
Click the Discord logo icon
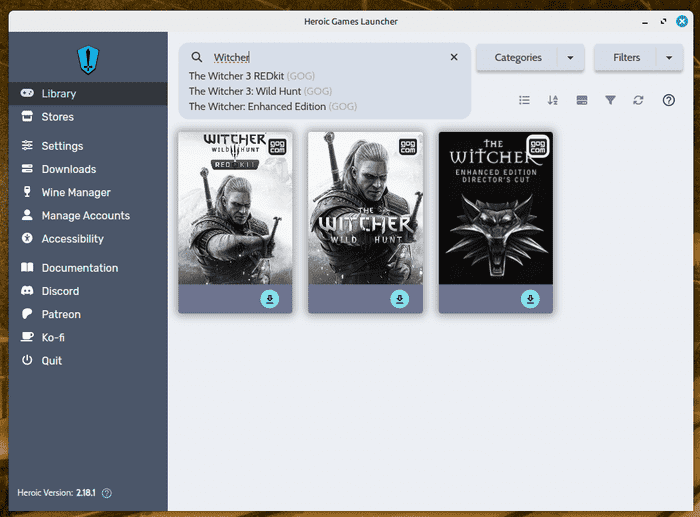click(27, 291)
